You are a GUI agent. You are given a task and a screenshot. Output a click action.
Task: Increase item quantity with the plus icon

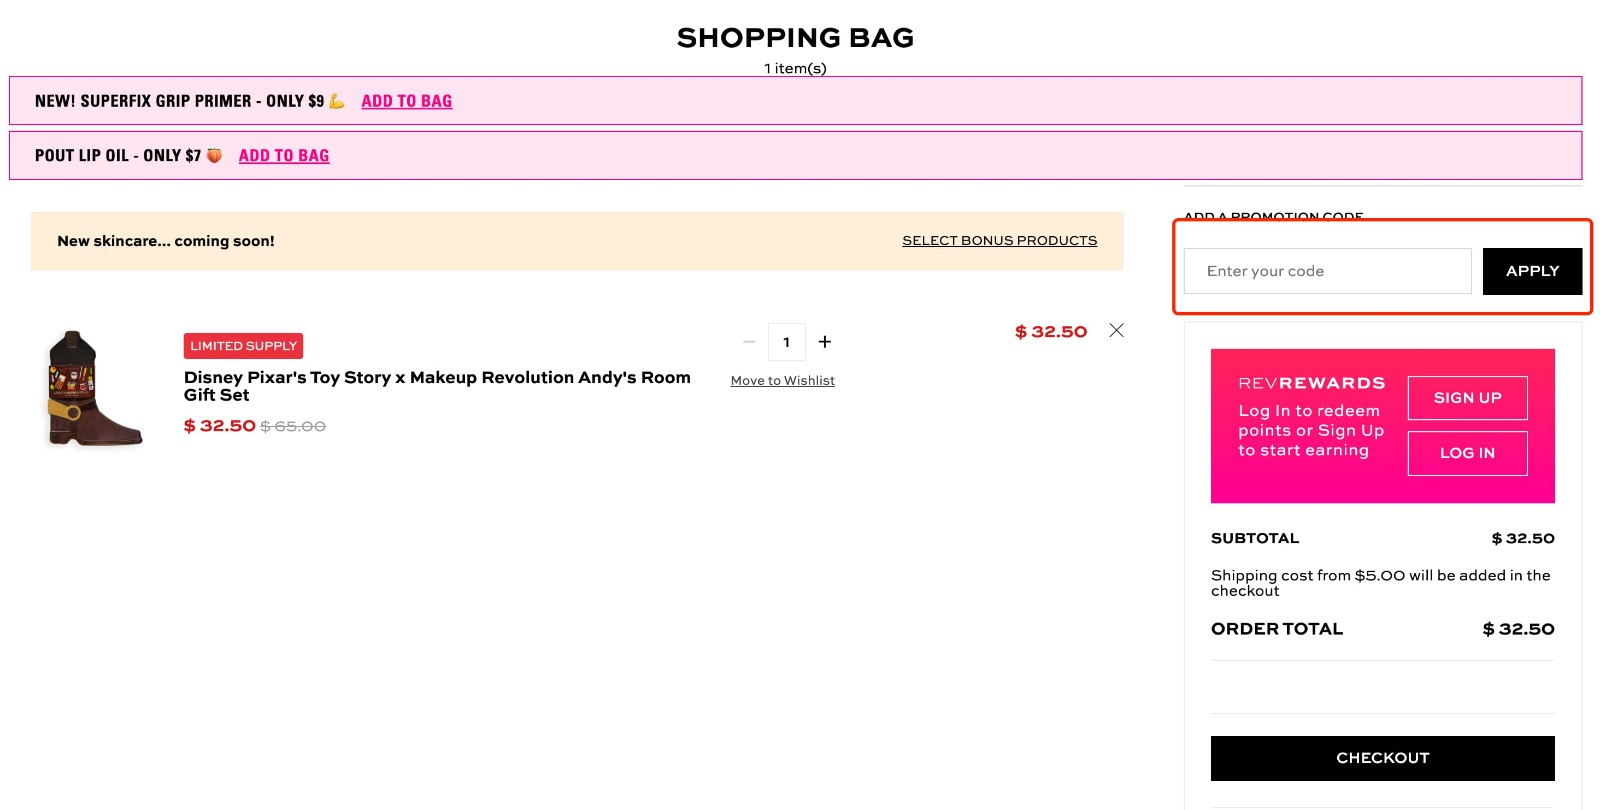pos(824,341)
